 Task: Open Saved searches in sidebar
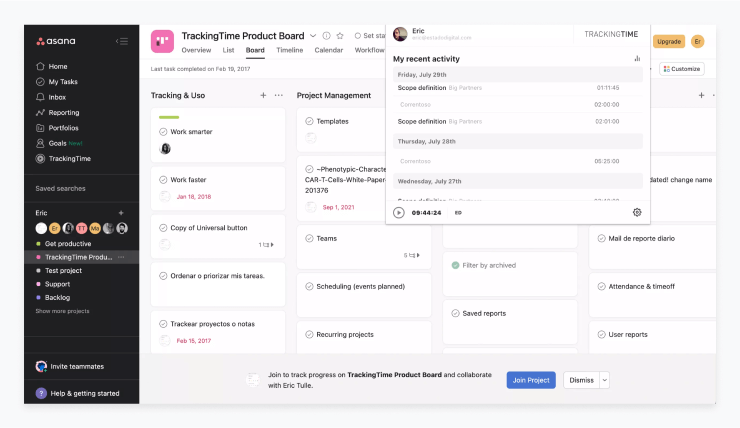click(x=60, y=188)
